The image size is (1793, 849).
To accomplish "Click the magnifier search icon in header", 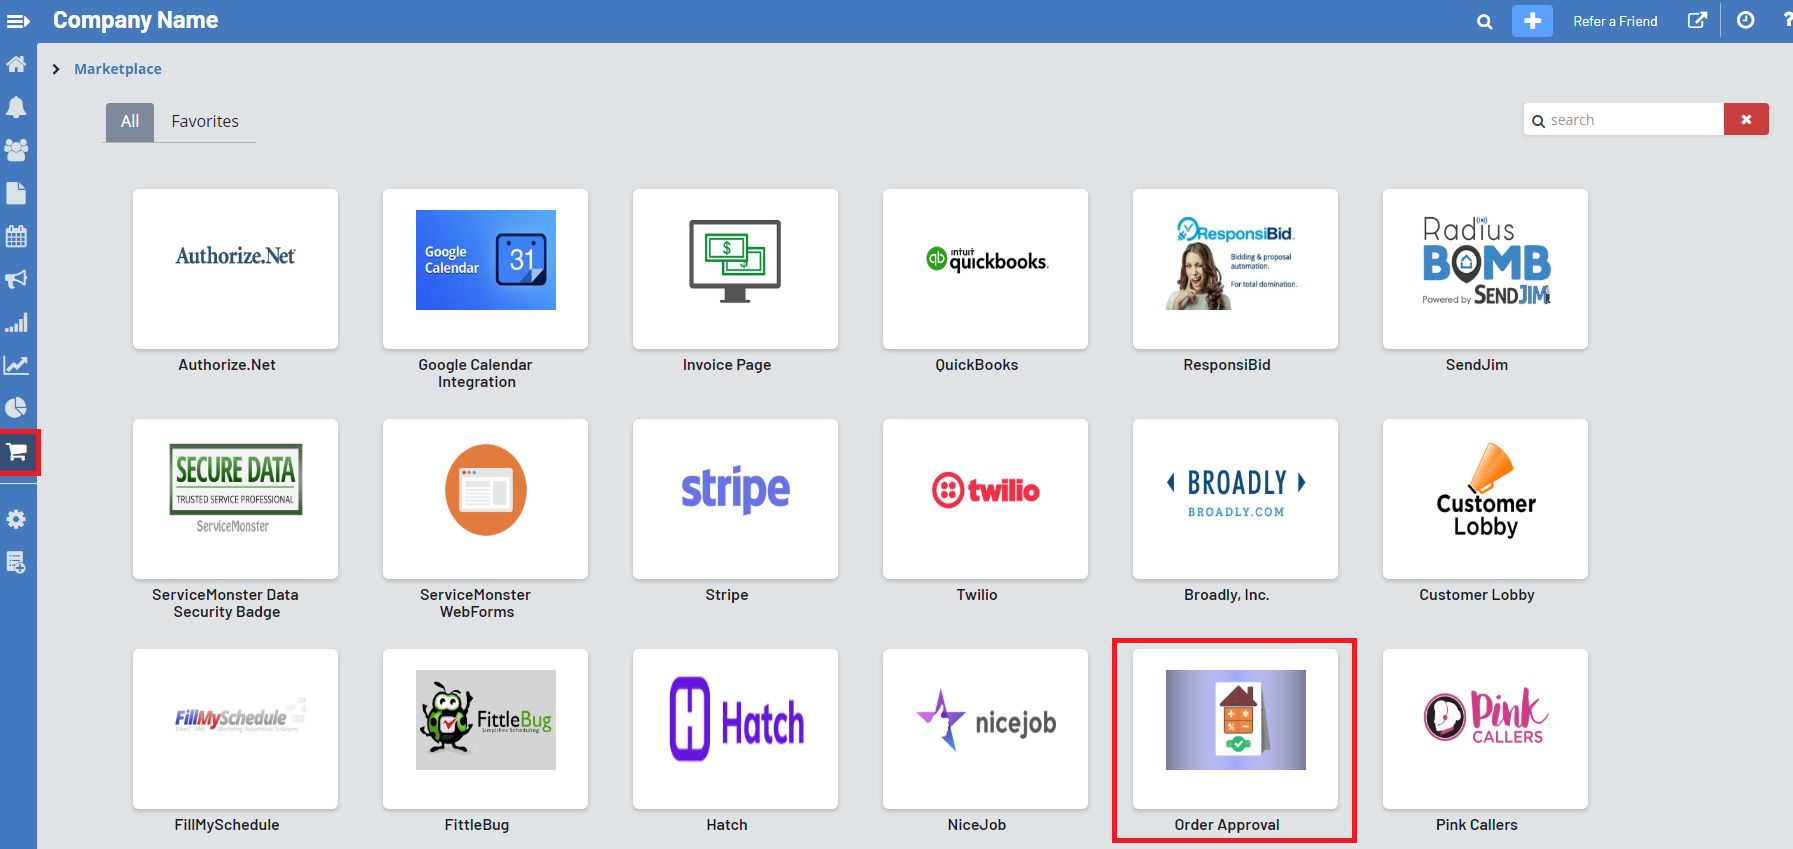I will pyautogui.click(x=1485, y=21).
